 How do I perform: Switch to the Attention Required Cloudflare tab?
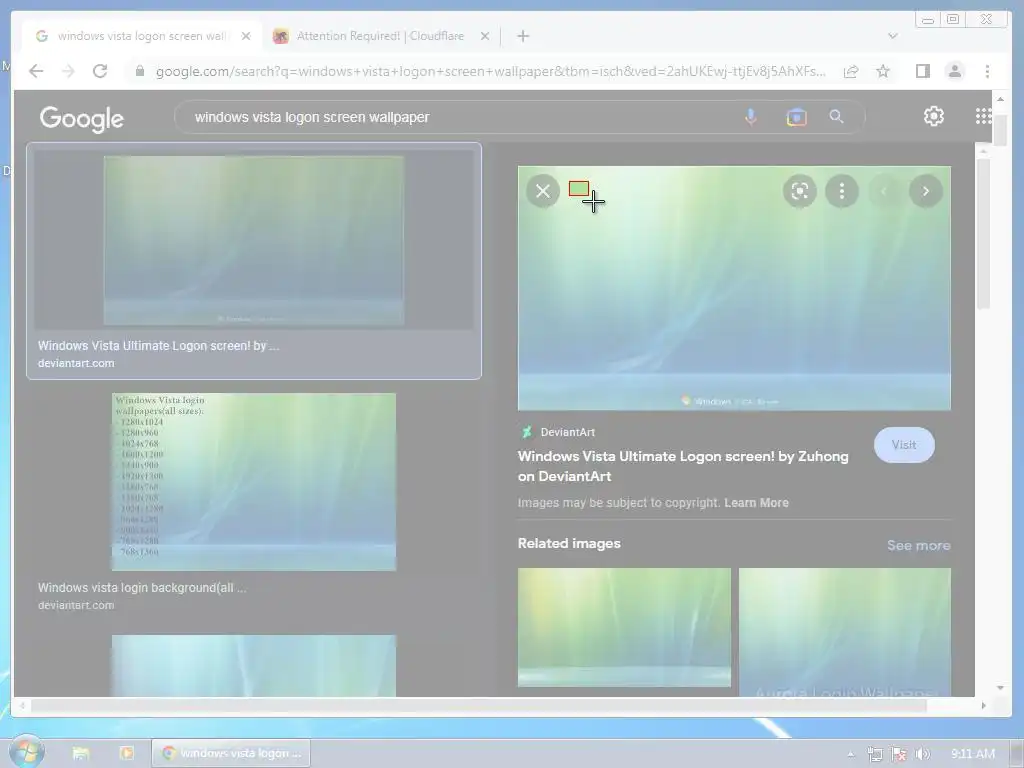(380, 36)
